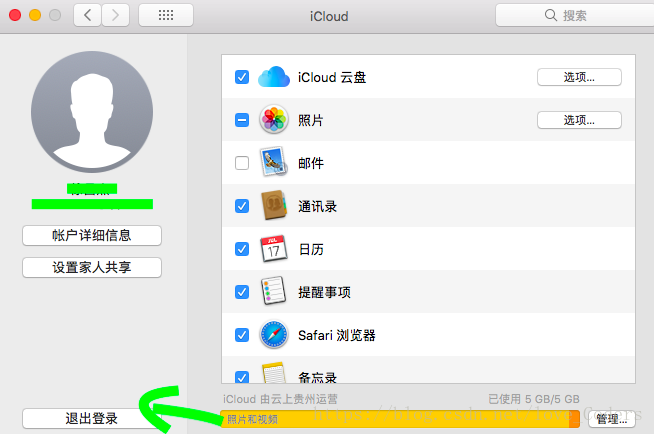
Task: Click the iCloud Drive cloud icon
Action: pyautogui.click(x=274, y=77)
